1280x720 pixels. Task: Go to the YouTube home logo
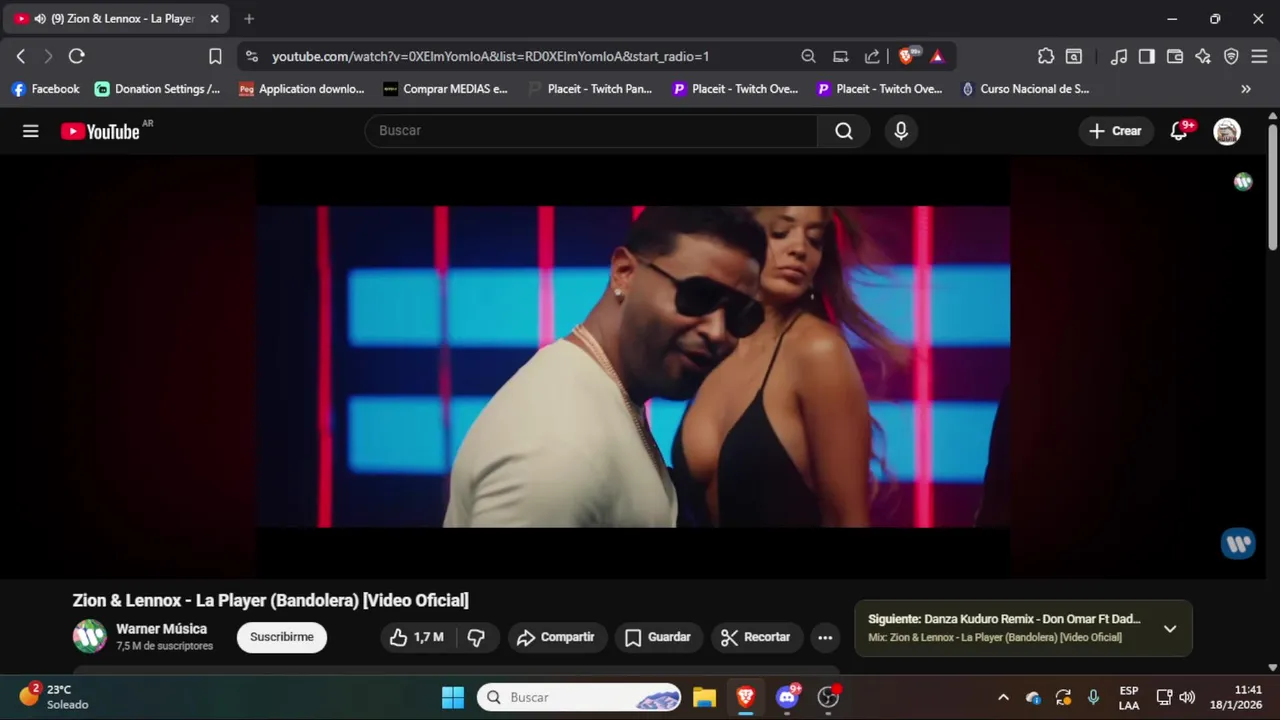point(100,131)
